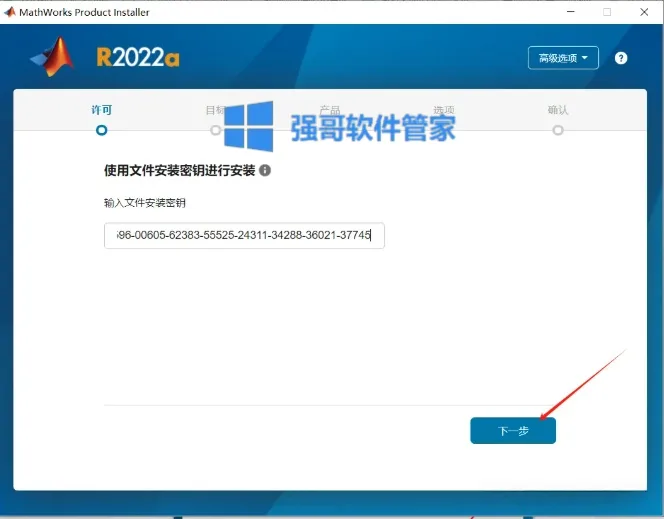Click the 许可 step circle marker

(102, 130)
